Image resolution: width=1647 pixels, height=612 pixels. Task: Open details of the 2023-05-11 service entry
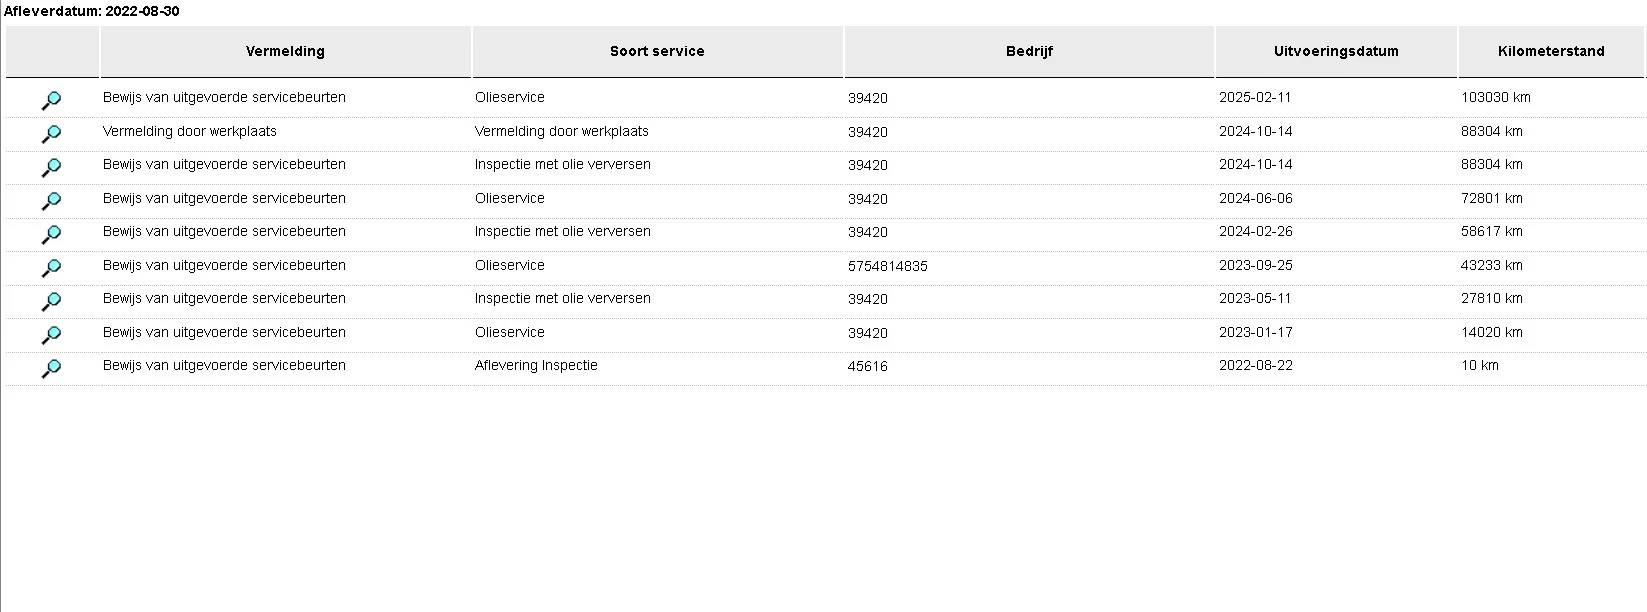click(x=52, y=300)
